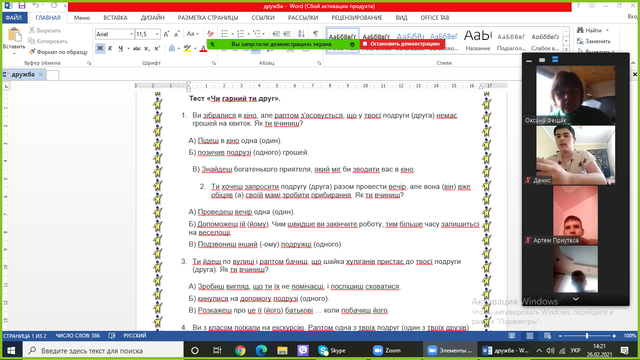This screenshot has height=360, width=640.
Task: Copy selection with the Копировать button
Action: click(48, 41)
